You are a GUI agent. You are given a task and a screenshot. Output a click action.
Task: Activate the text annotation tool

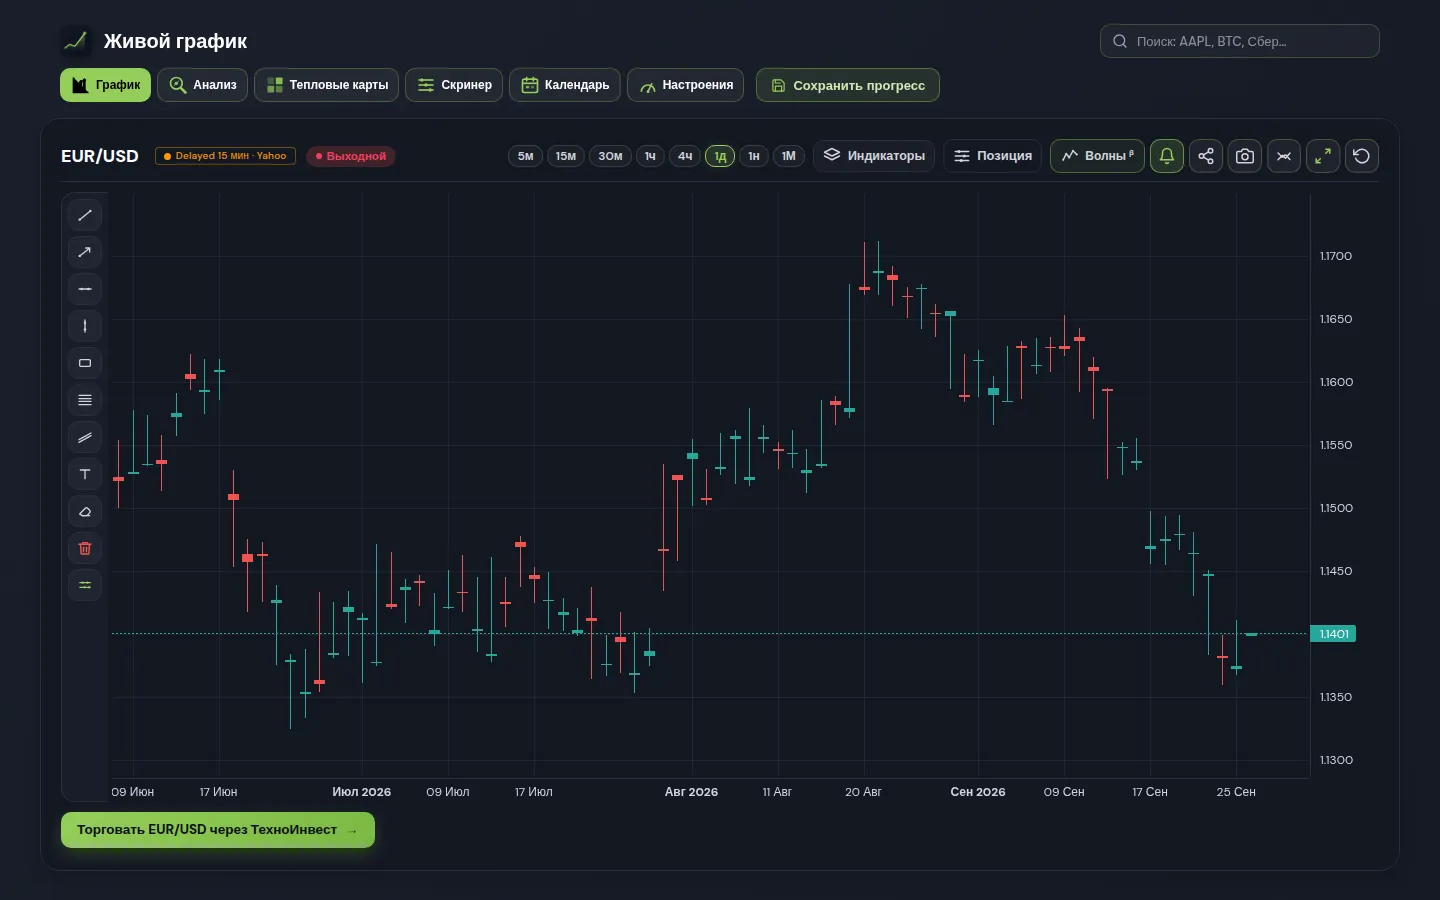85,474
